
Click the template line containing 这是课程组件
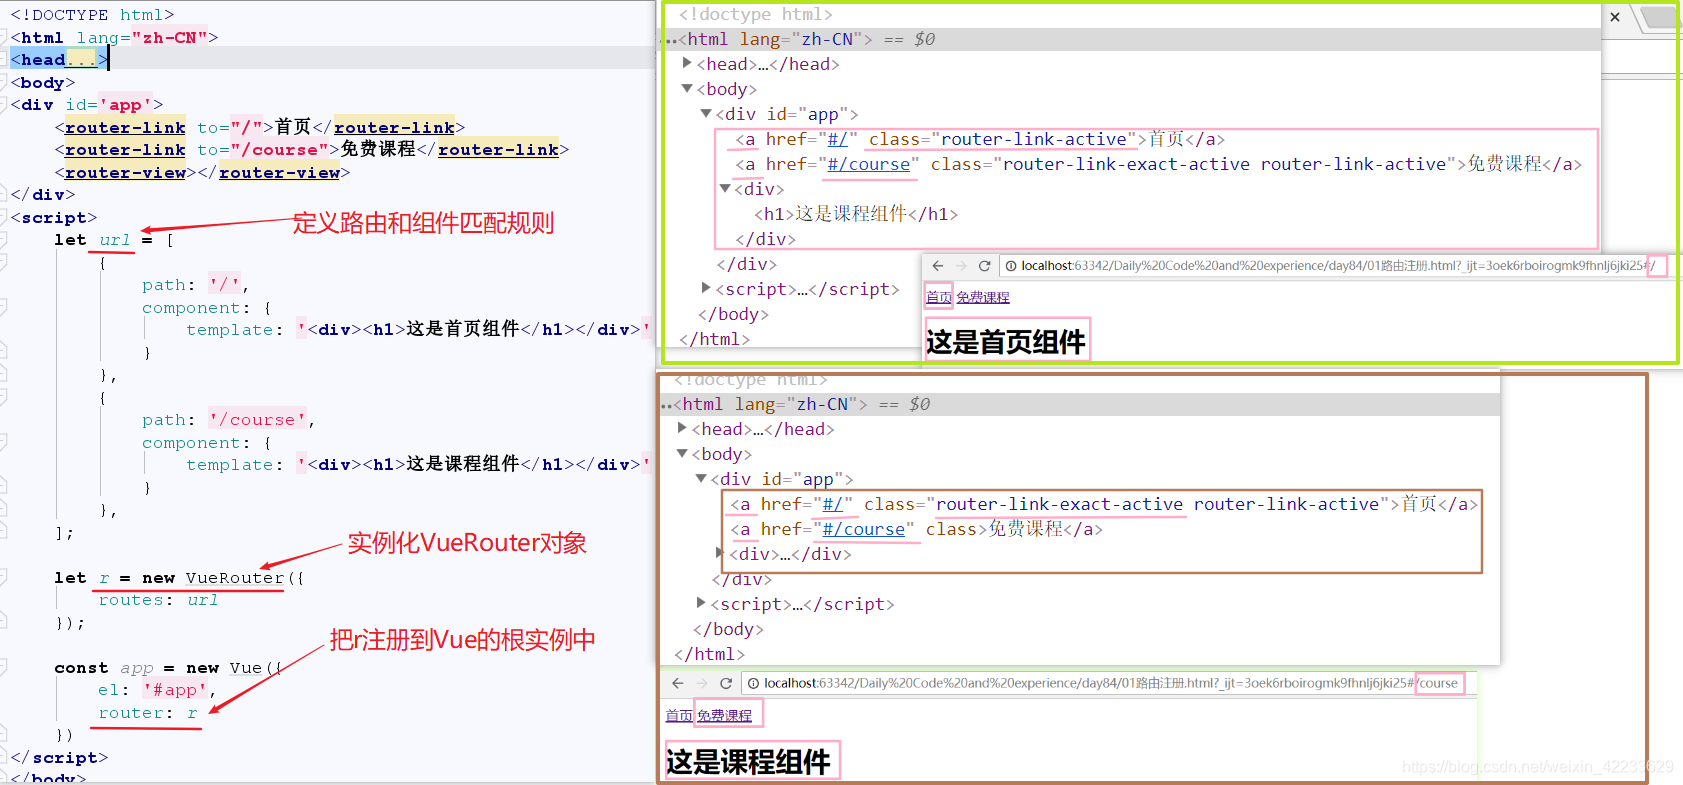(x=418, y=464)
